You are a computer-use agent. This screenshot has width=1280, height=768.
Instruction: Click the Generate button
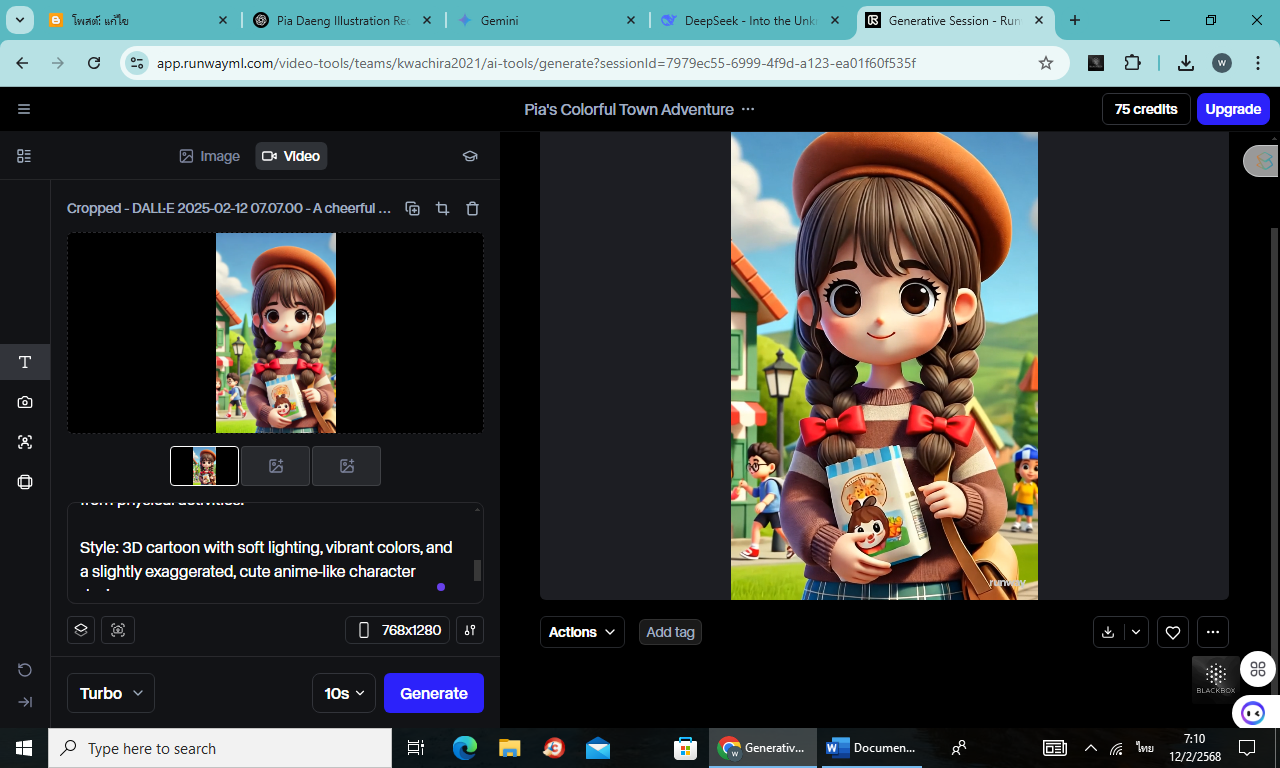(434, 693)
